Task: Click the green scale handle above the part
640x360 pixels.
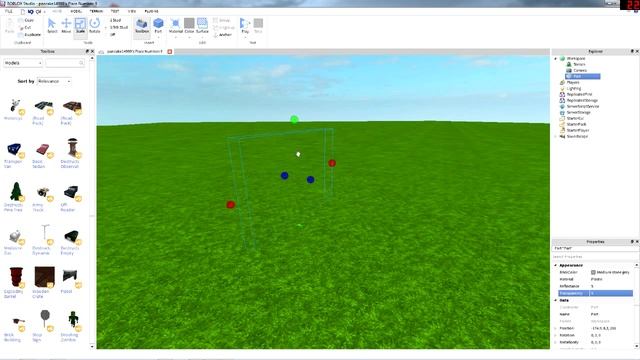Action: click(x=294, y=120)
